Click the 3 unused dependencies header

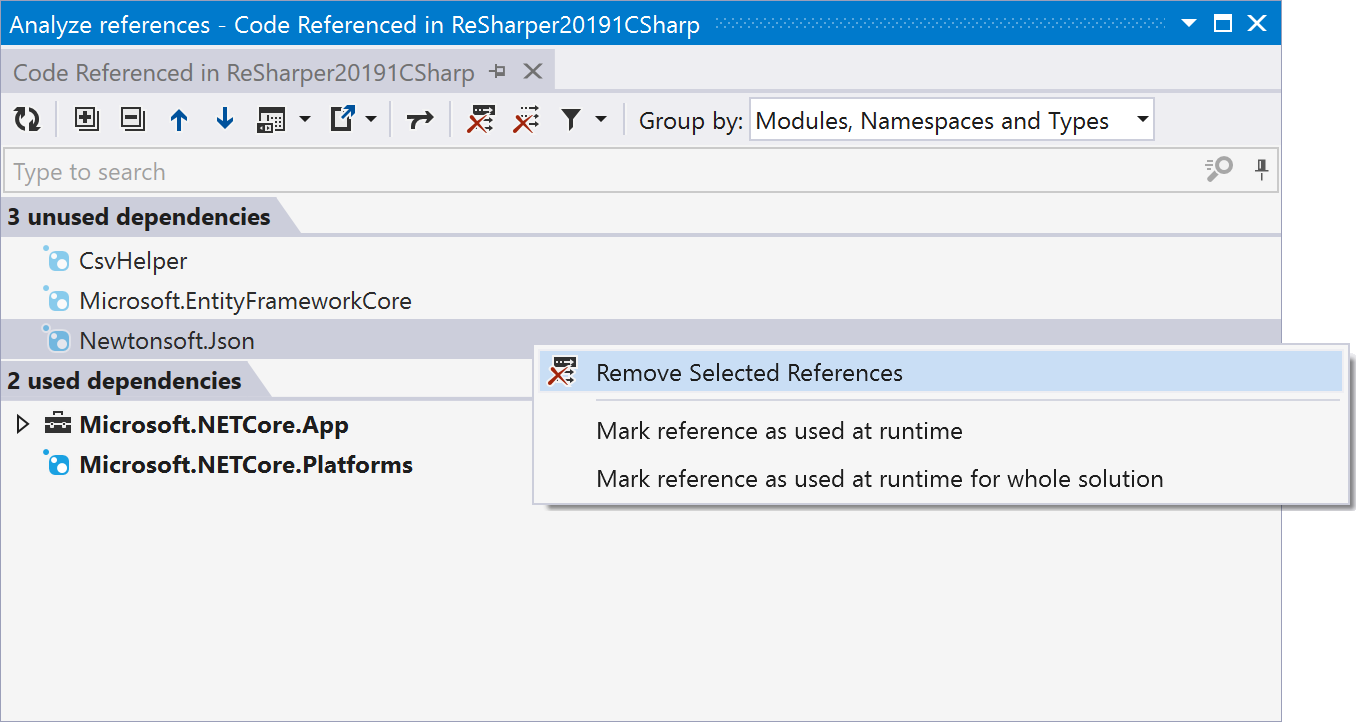[139, 217]
